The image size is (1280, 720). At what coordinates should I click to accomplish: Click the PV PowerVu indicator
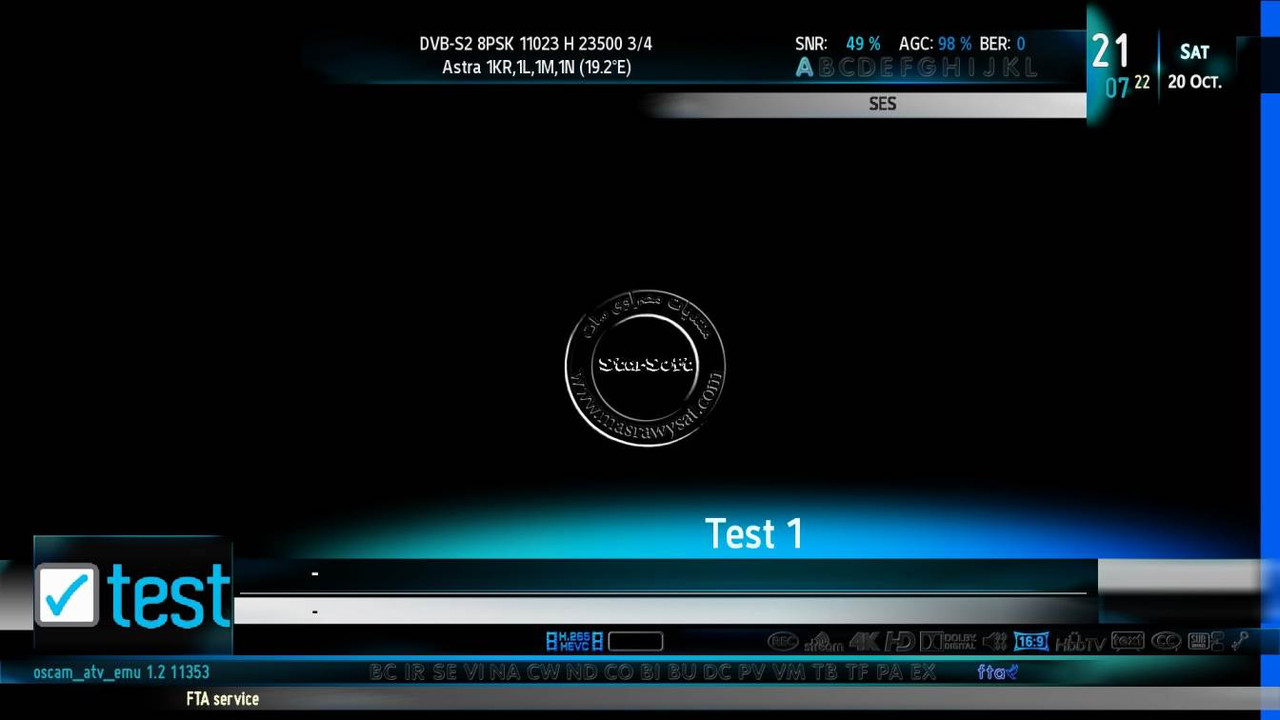[x=754, y=672]
